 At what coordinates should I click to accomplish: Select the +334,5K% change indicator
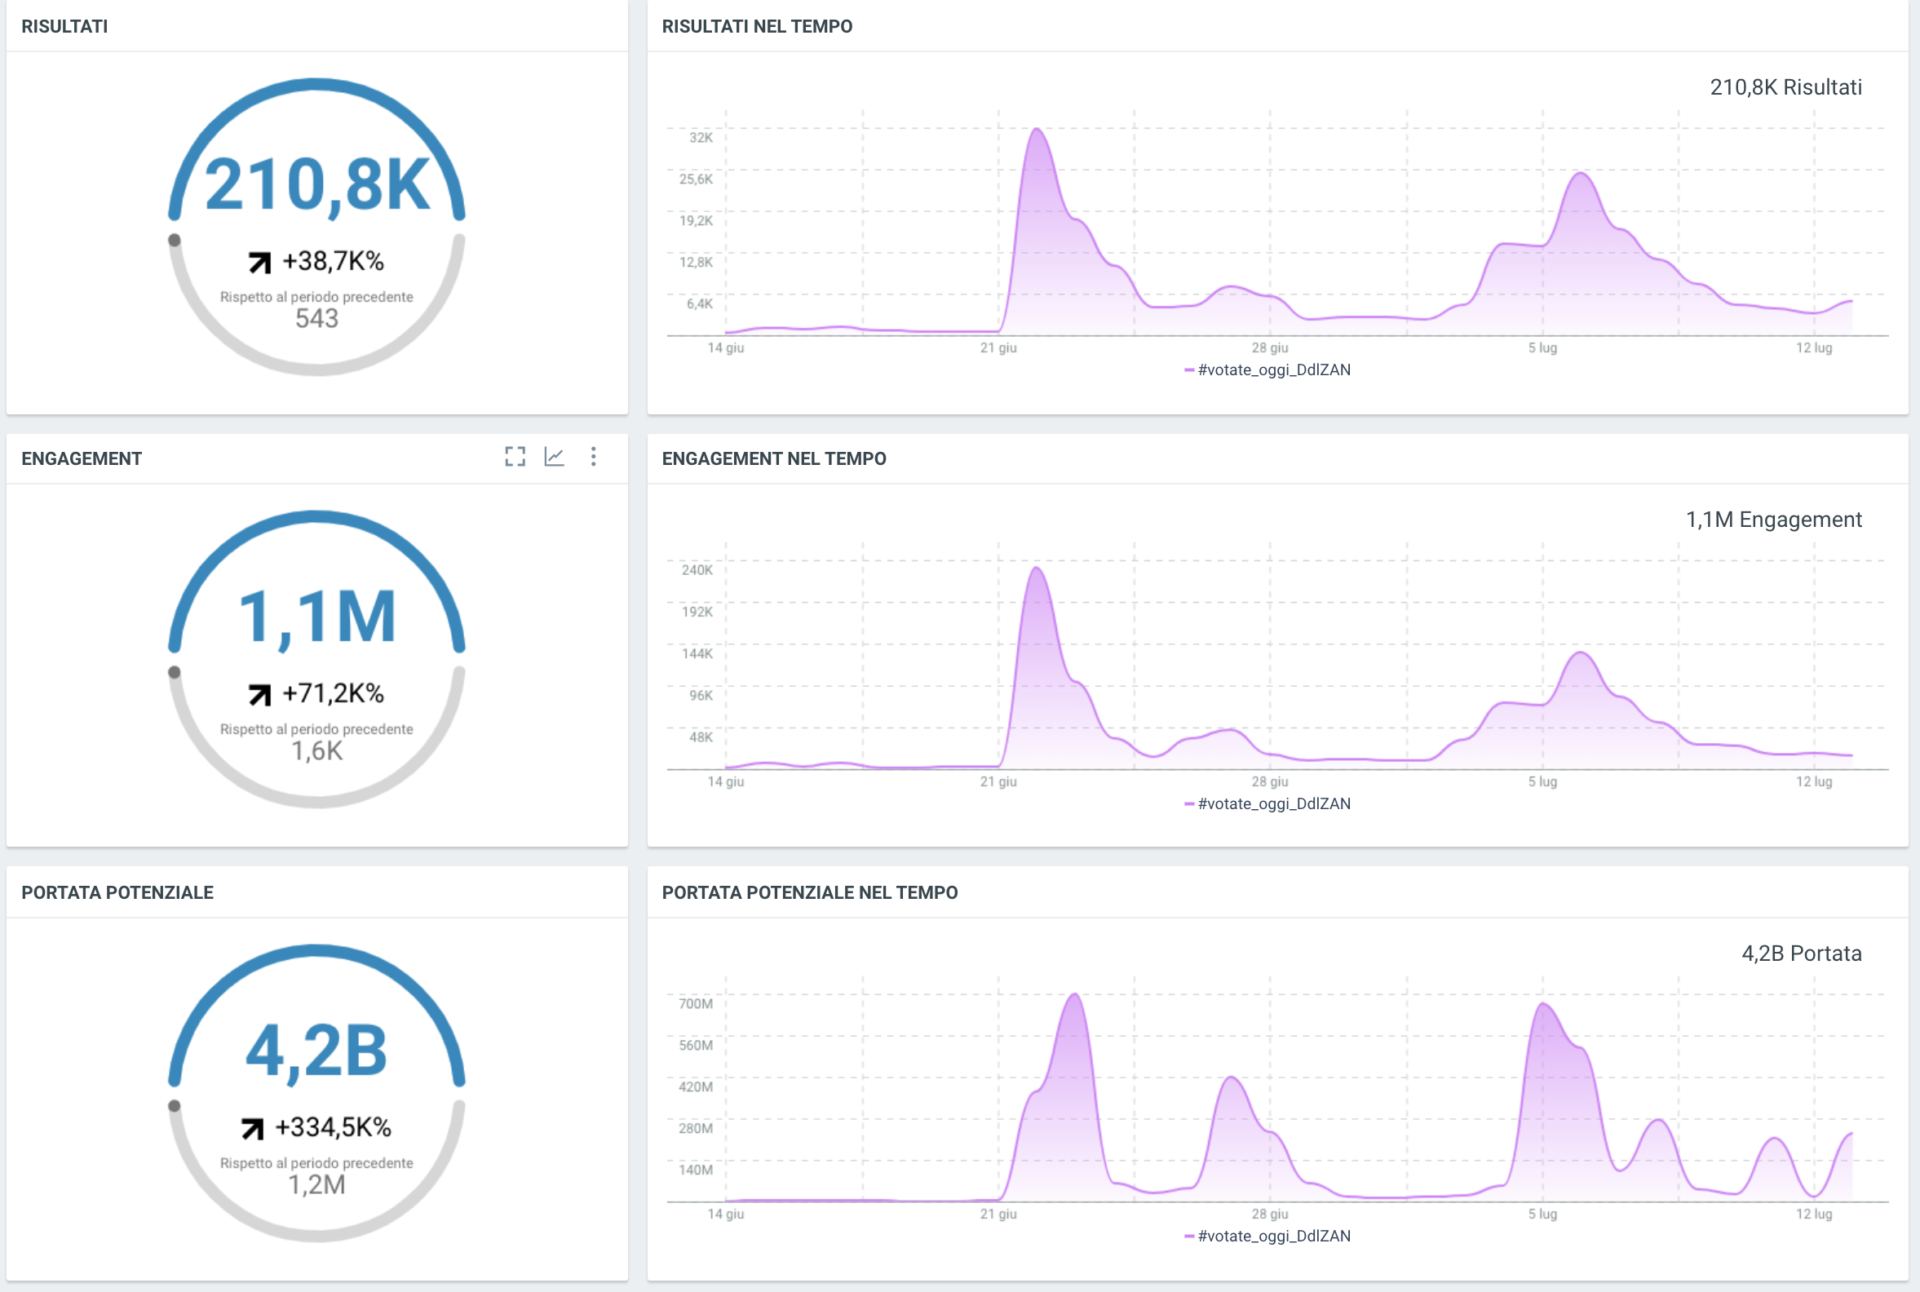click(x=317, y=1127)
